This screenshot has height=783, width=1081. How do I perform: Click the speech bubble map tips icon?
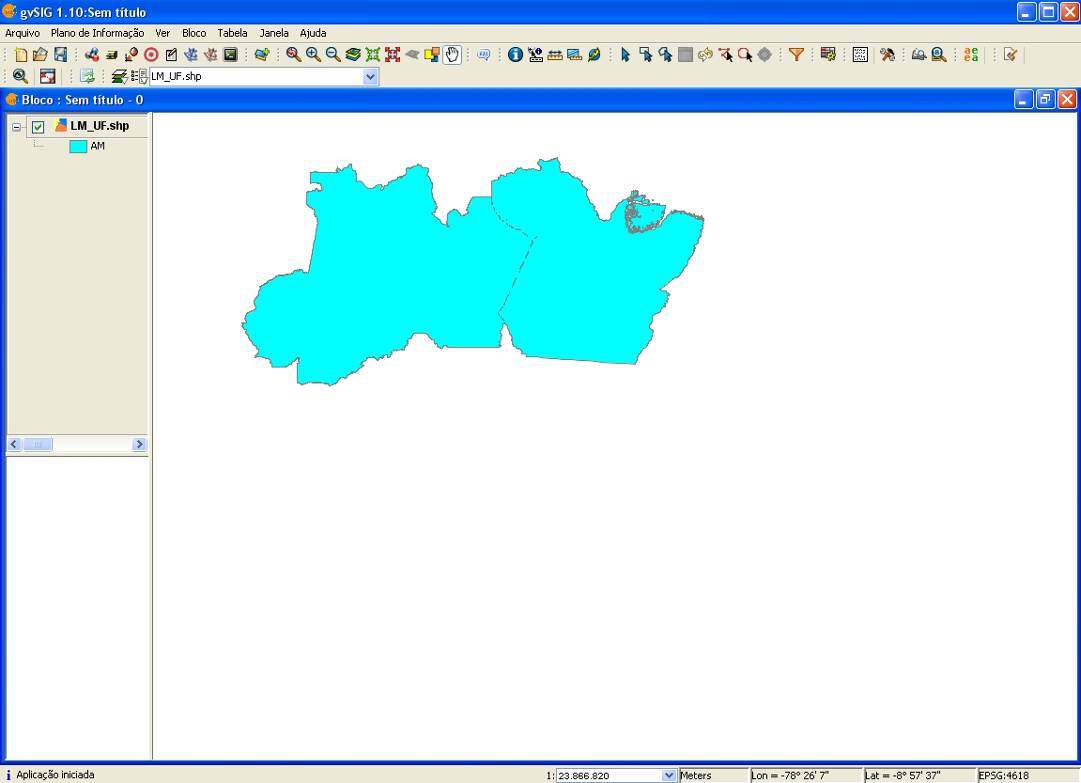click(x=484, y=54)
